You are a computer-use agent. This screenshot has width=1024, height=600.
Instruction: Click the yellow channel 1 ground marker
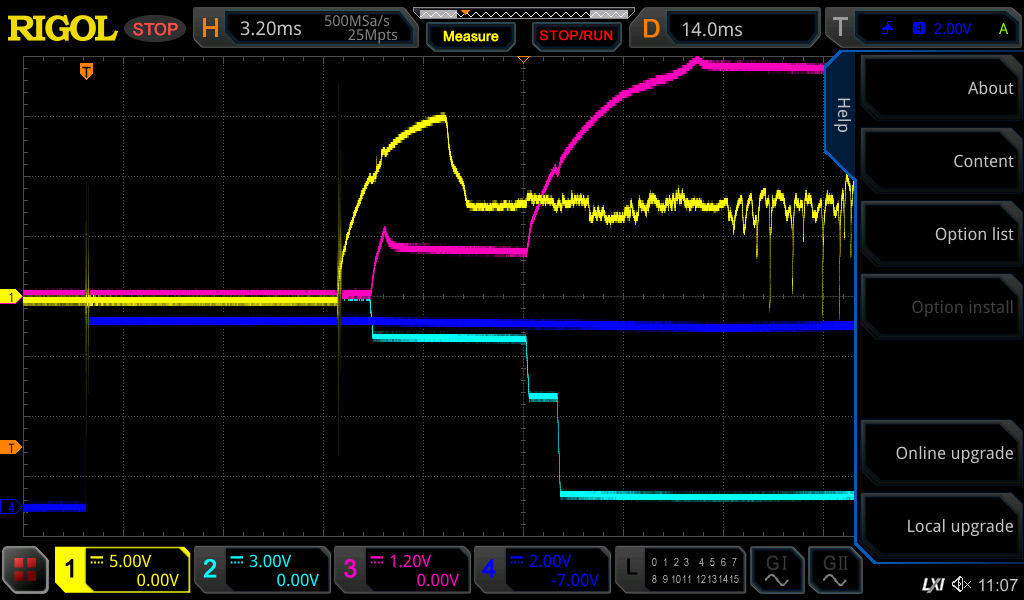(12, 297)
